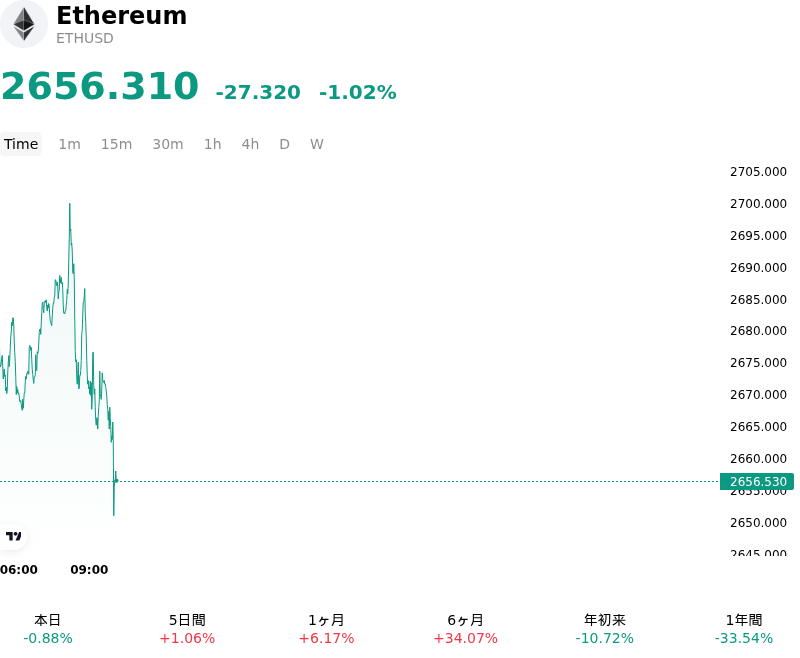Screen dimensions: 800x658
Task: Click the ETHUSD ticker symbol
Action: pos(85,38)
